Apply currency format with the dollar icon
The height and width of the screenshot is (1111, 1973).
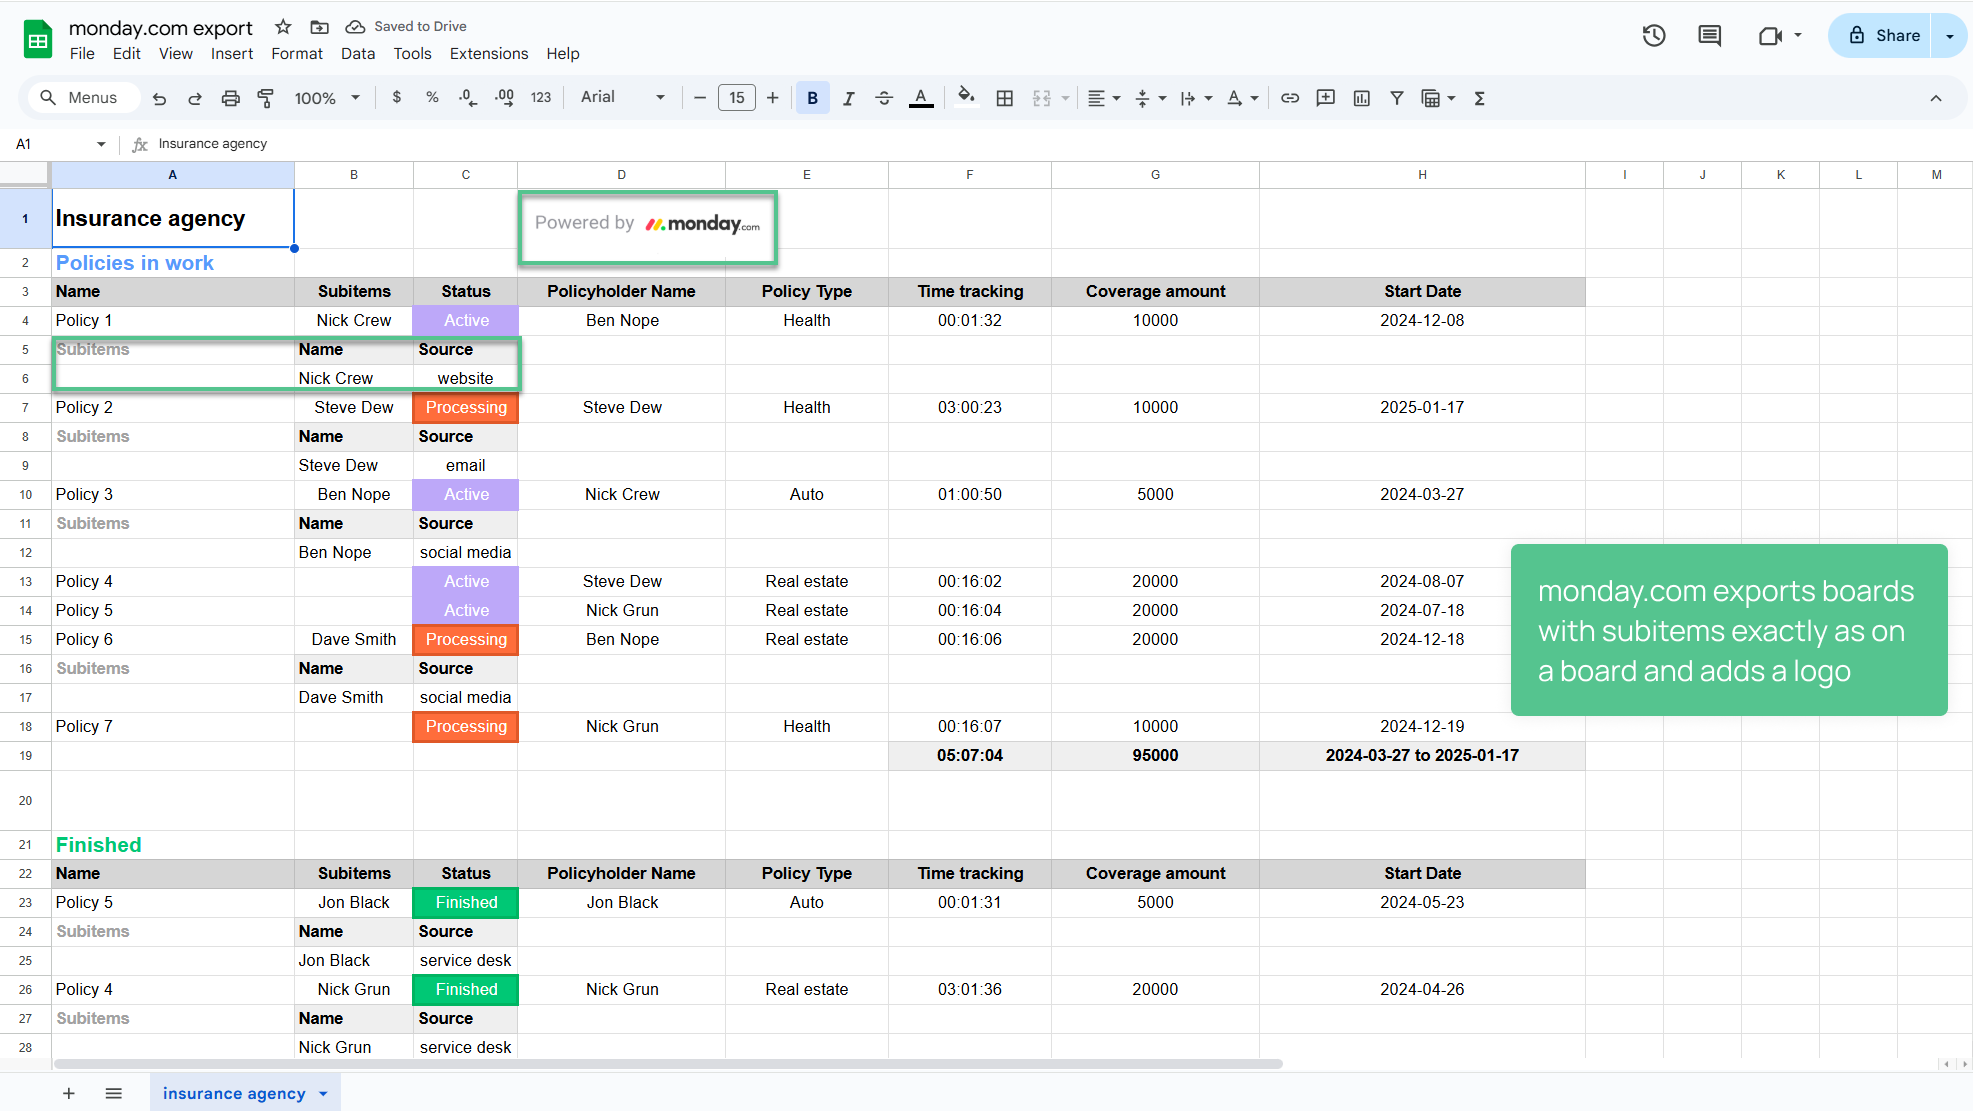click(x=397, y=98)
